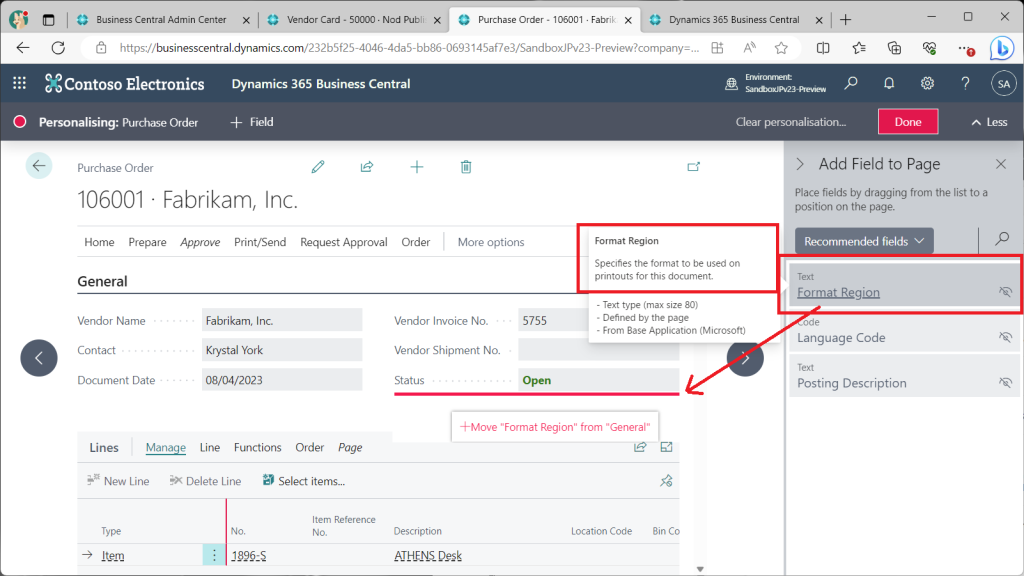Open the page in a new window
The image size is (1024, 576).
click(x=694, y=167)
